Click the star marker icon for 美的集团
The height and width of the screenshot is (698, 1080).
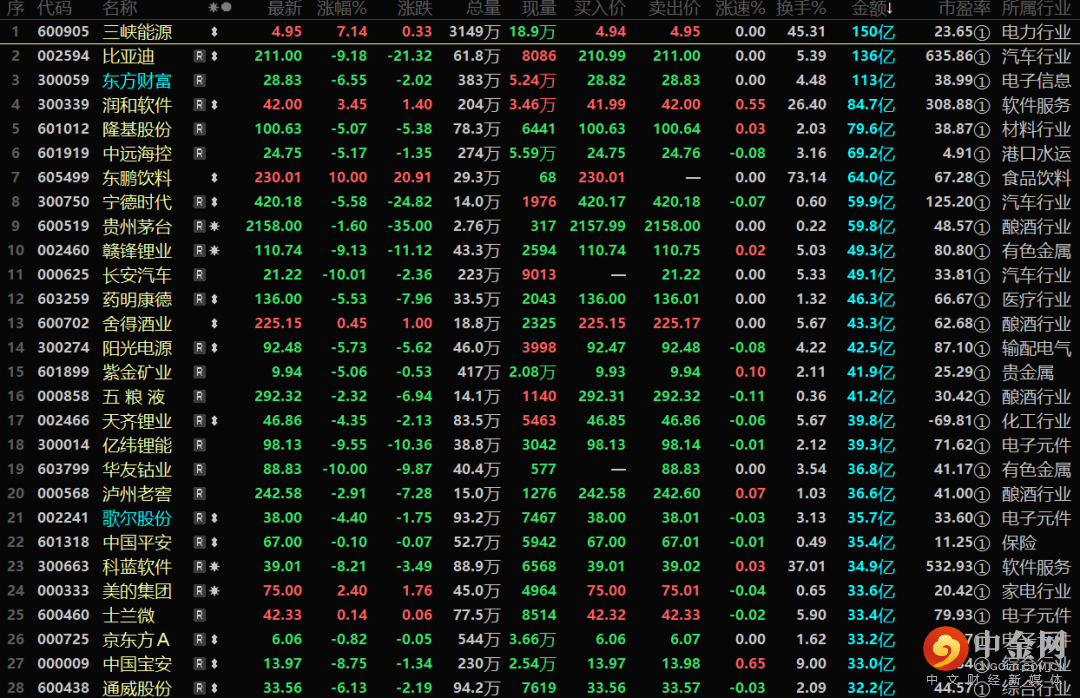(x=214, y=591)
